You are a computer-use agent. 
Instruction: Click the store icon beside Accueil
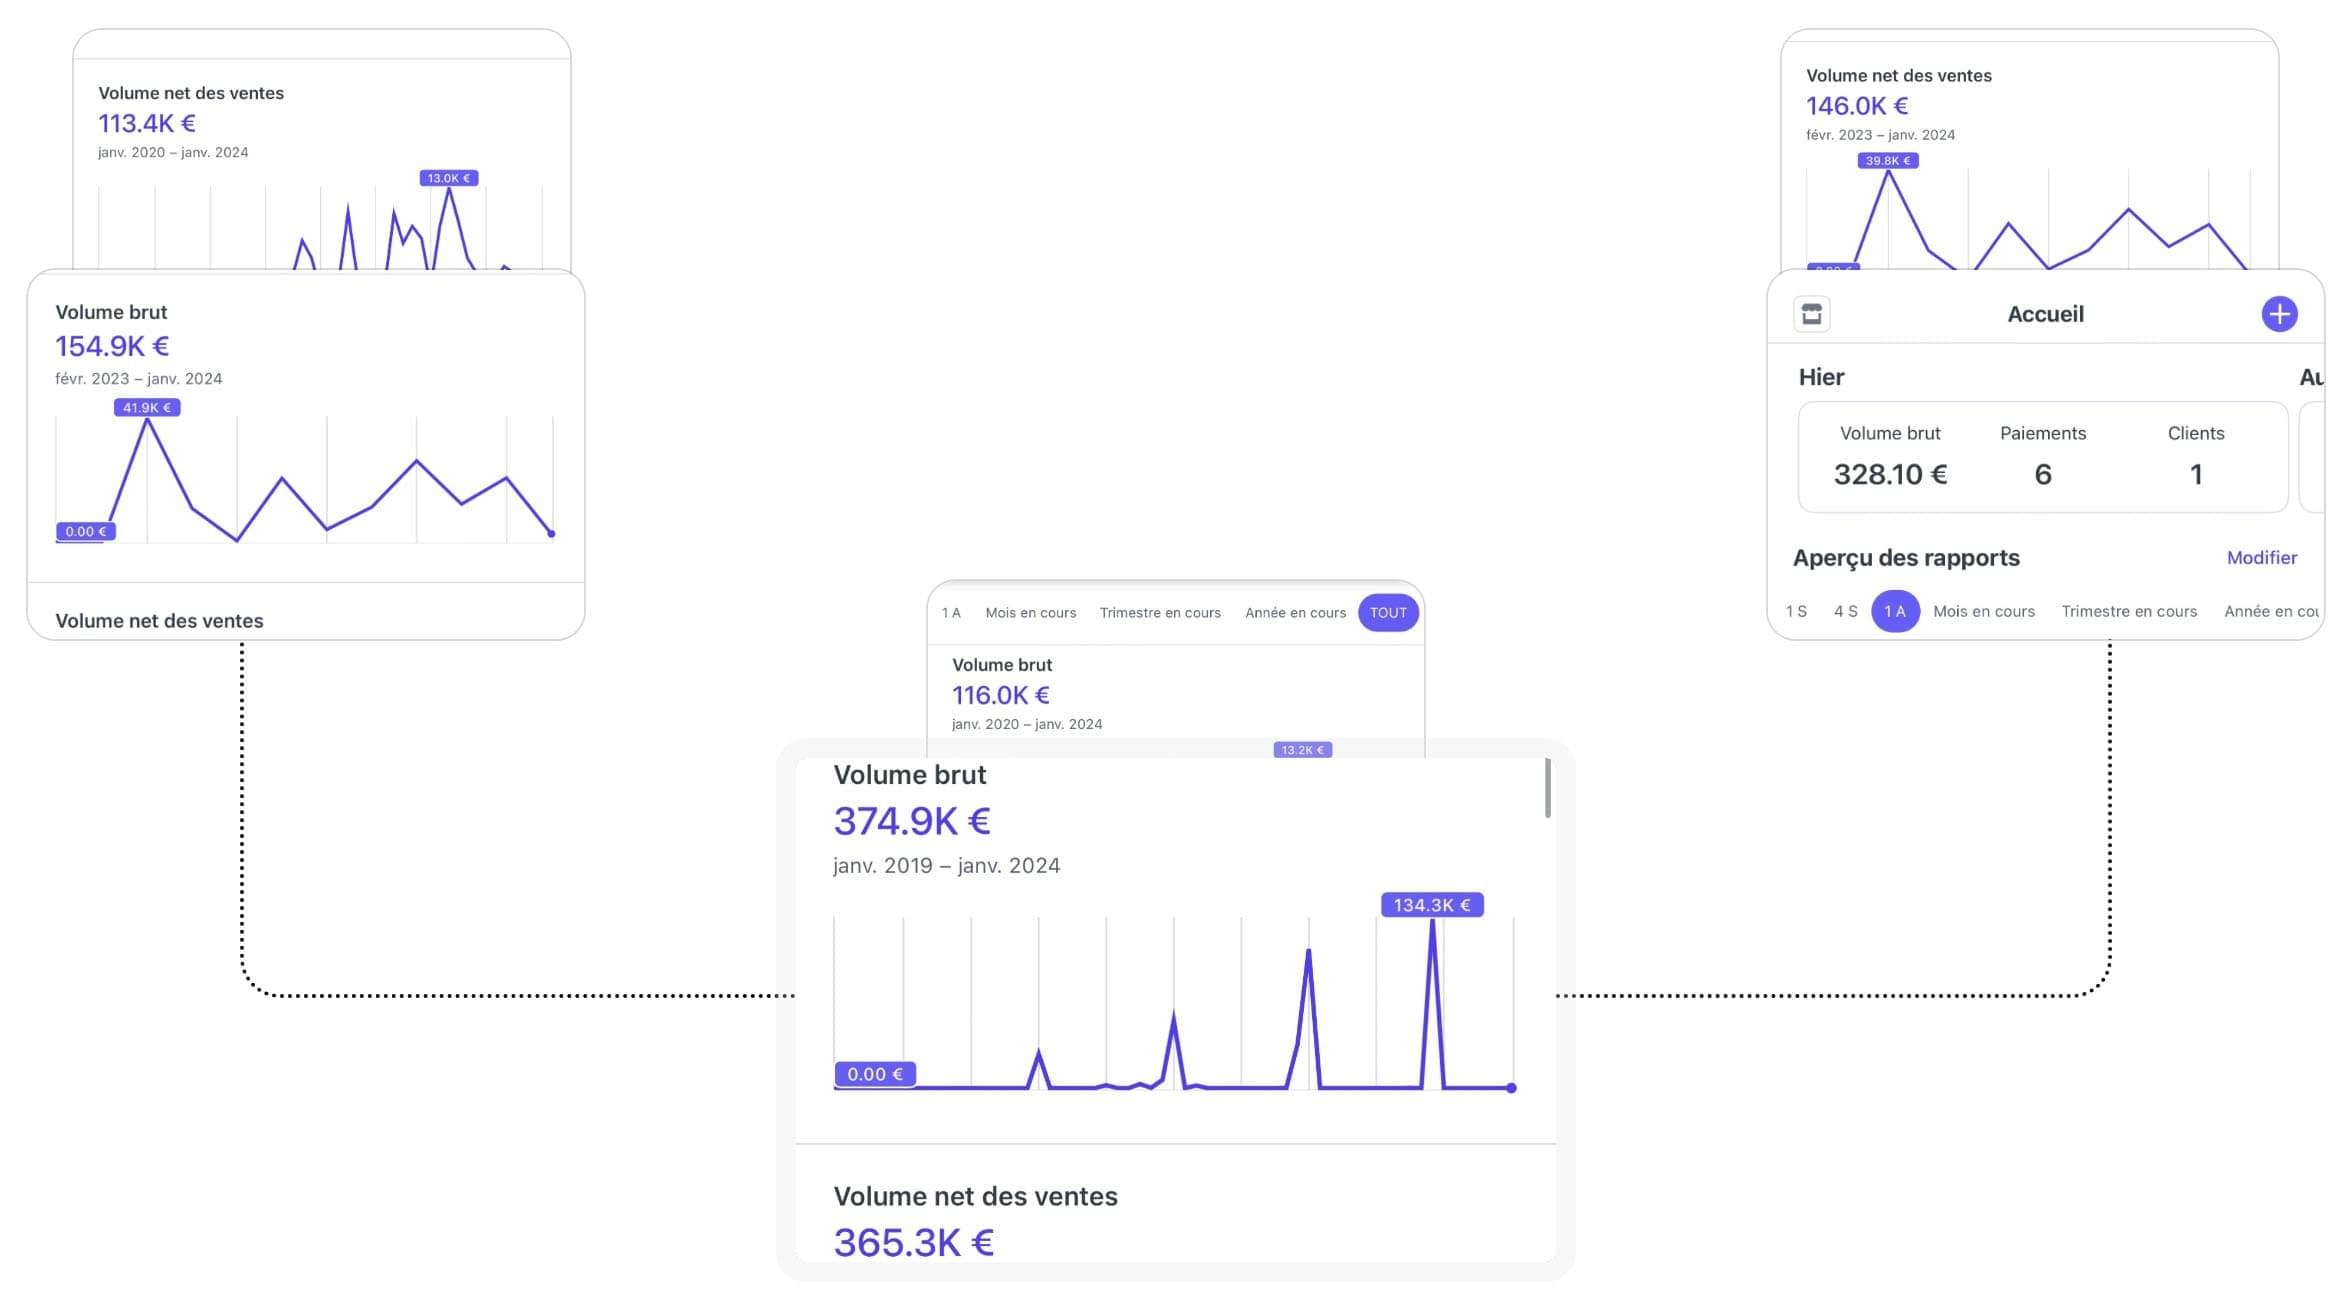point(1811,314)
